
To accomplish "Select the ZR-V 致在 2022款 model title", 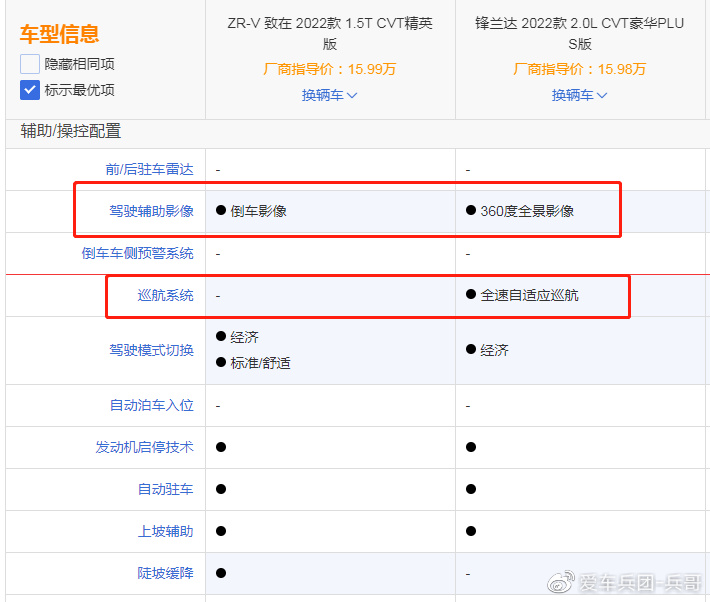I will click(330, 34).
